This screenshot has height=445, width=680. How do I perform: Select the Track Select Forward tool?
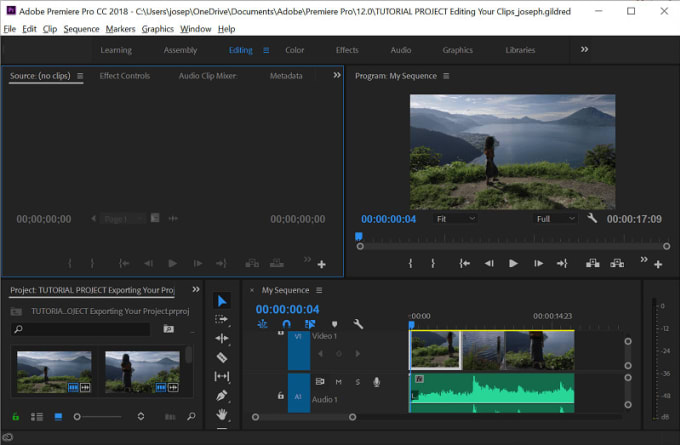(222, 319)
